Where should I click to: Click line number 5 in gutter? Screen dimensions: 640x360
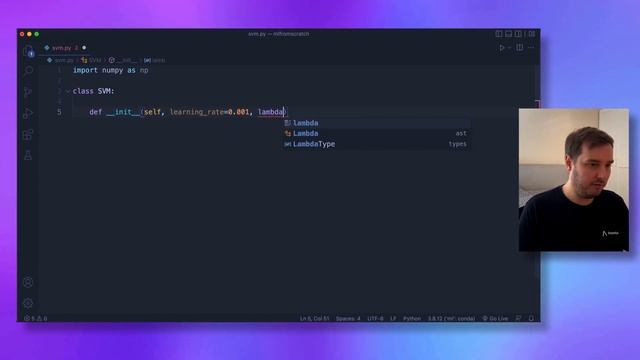pos(60,112)
